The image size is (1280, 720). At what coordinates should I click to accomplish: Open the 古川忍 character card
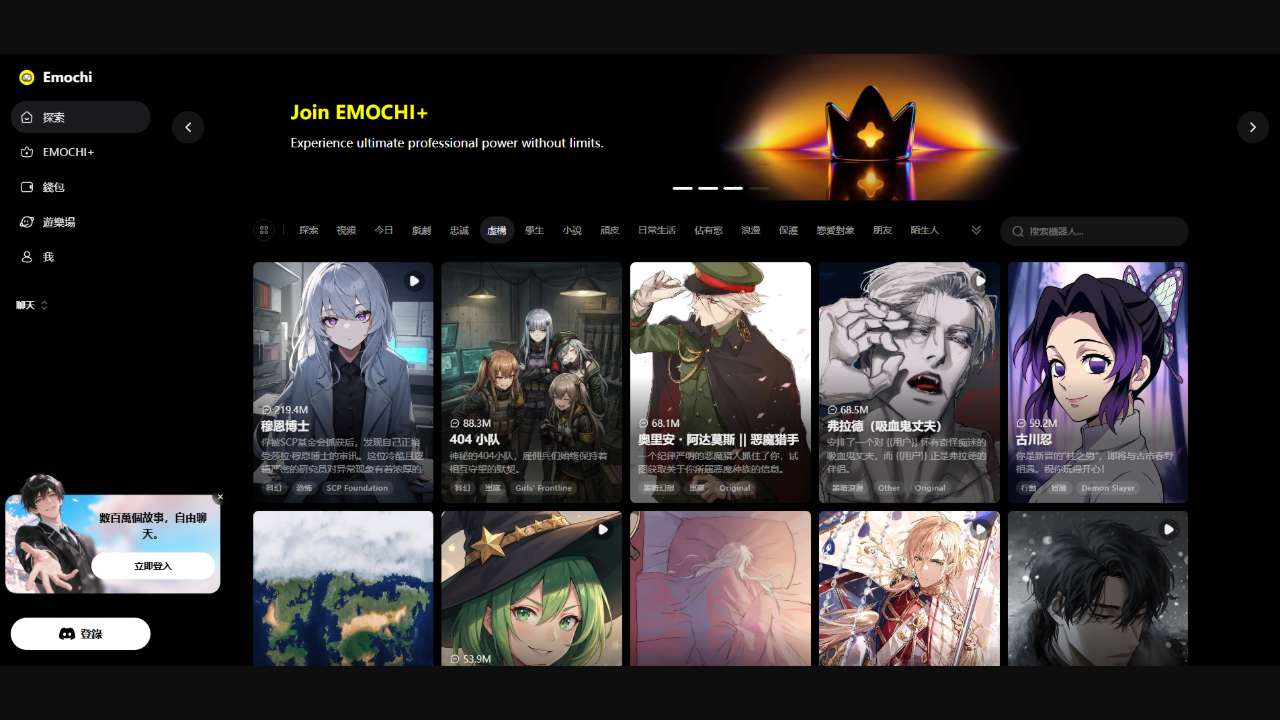pos(1097,382)
